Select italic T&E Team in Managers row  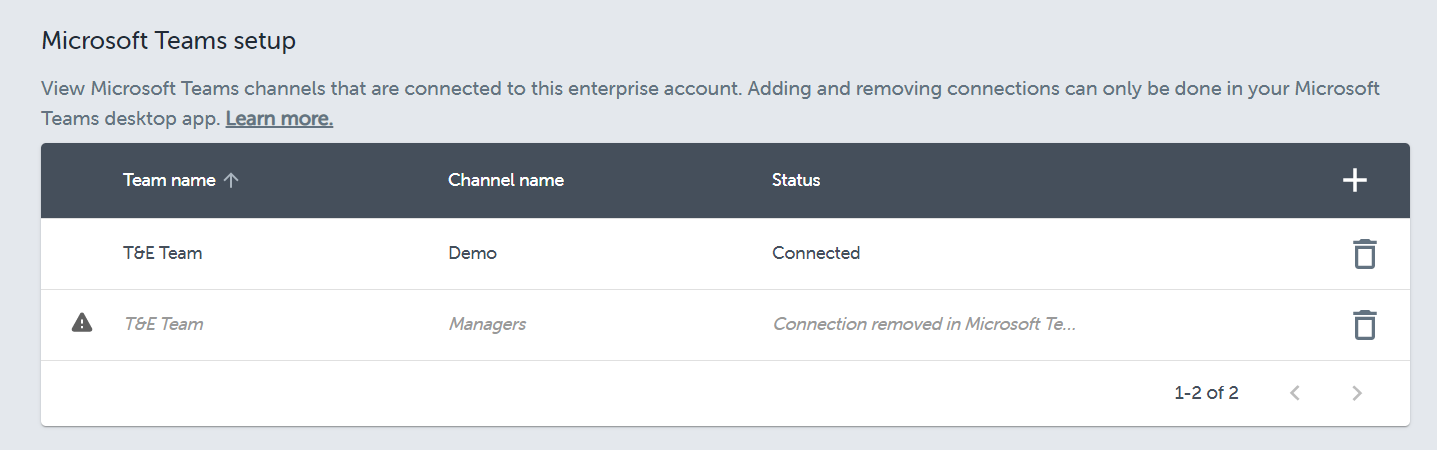[x=163, y=324]
